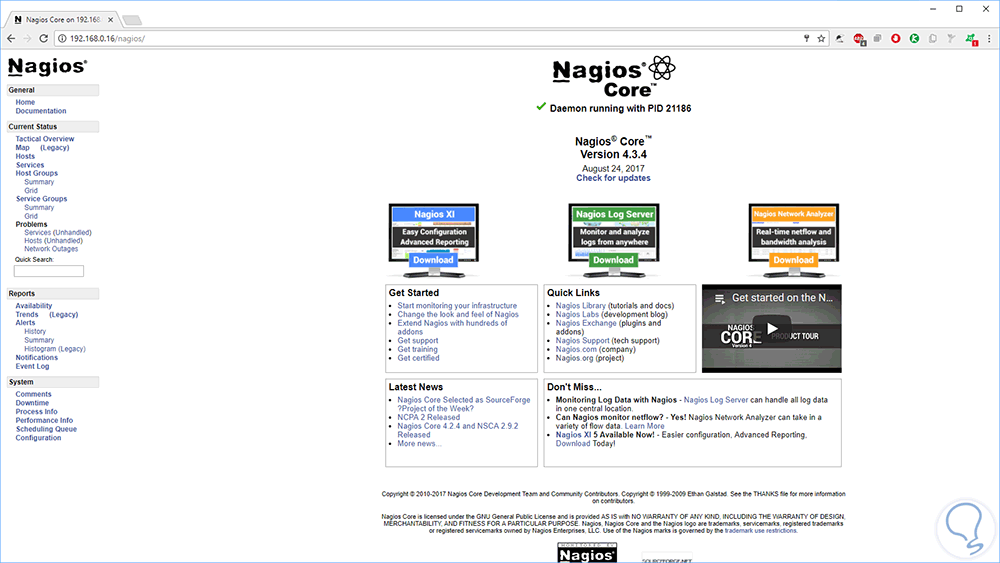Click the red Opera extension icon

(x=895, y=38)
